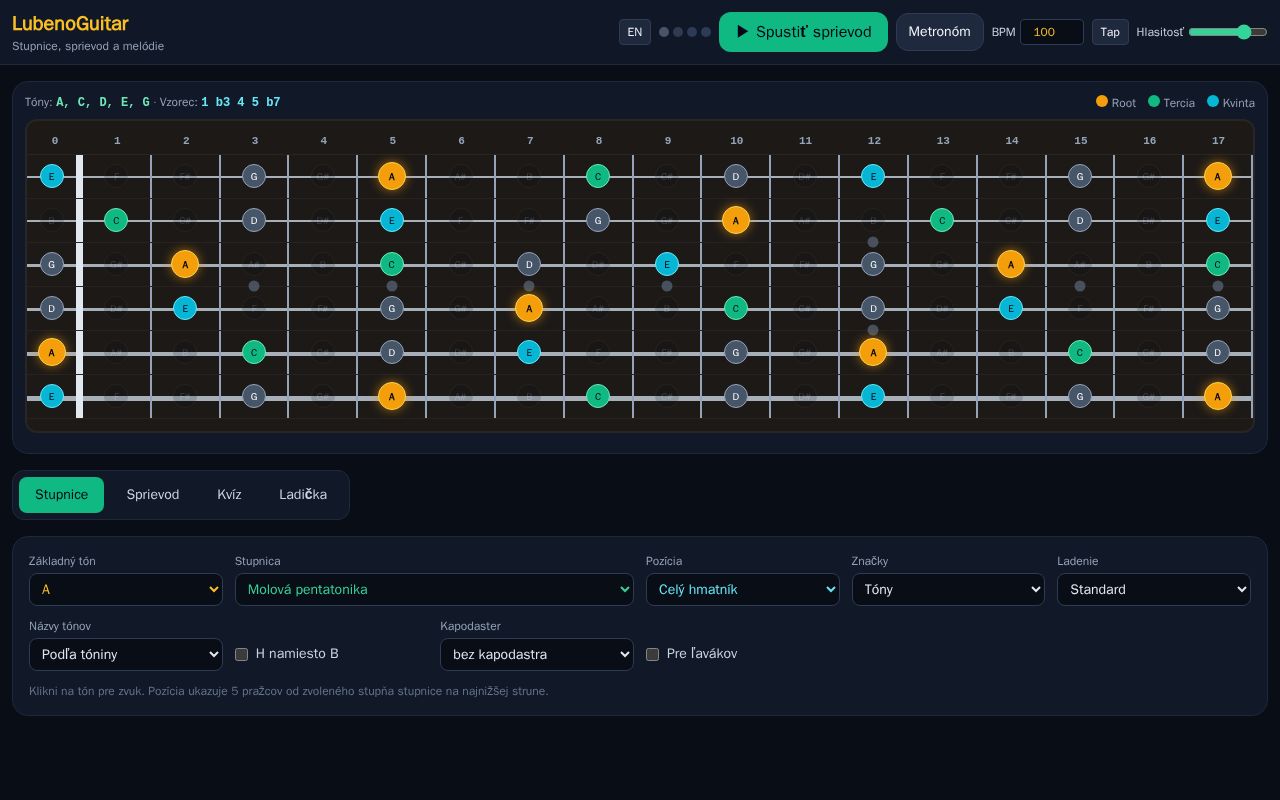
Task: Play root A at fret 17, high E string
Action: point(1217,176)
